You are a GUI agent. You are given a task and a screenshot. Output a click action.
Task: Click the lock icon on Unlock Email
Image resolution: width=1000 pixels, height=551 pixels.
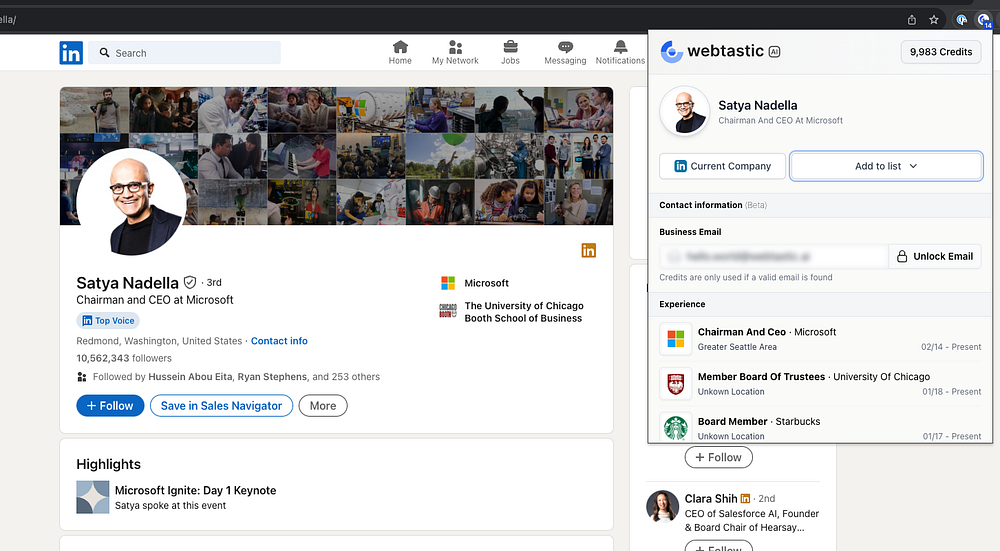click(x=902, y=256)
